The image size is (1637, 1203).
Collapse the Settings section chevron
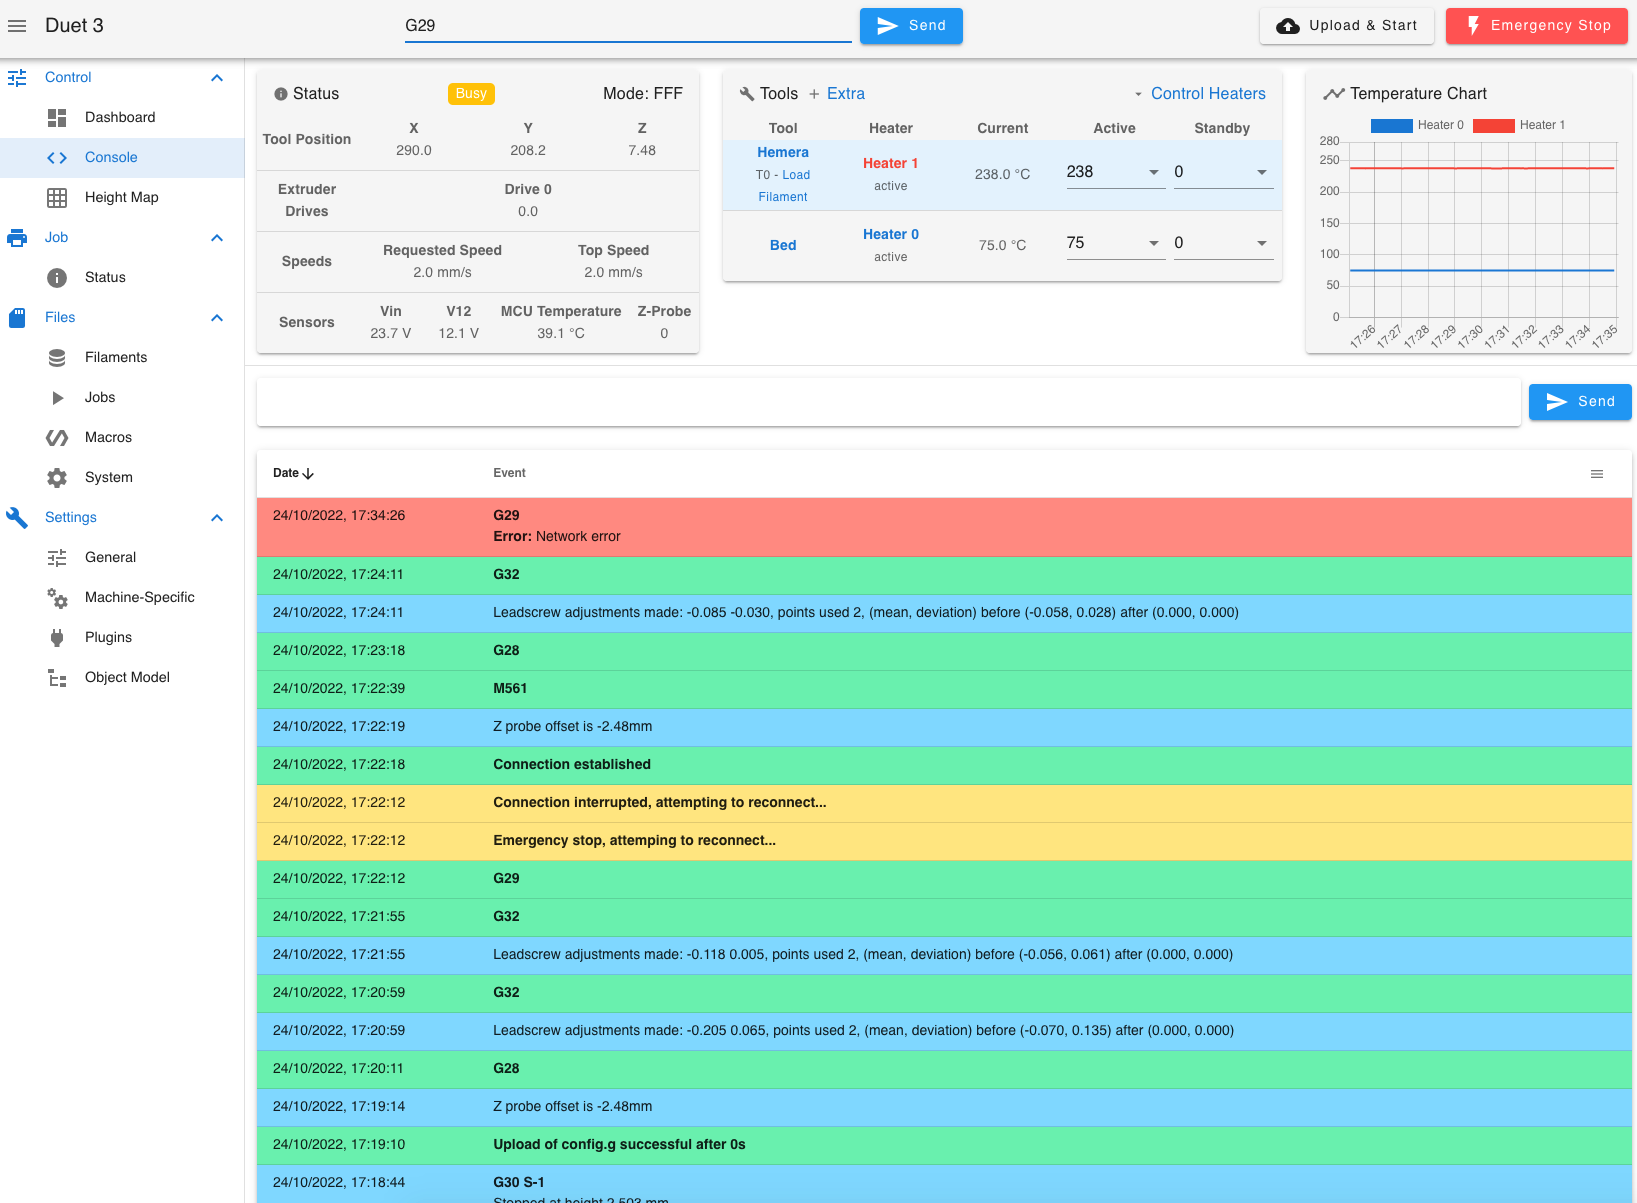coord(217,517)
